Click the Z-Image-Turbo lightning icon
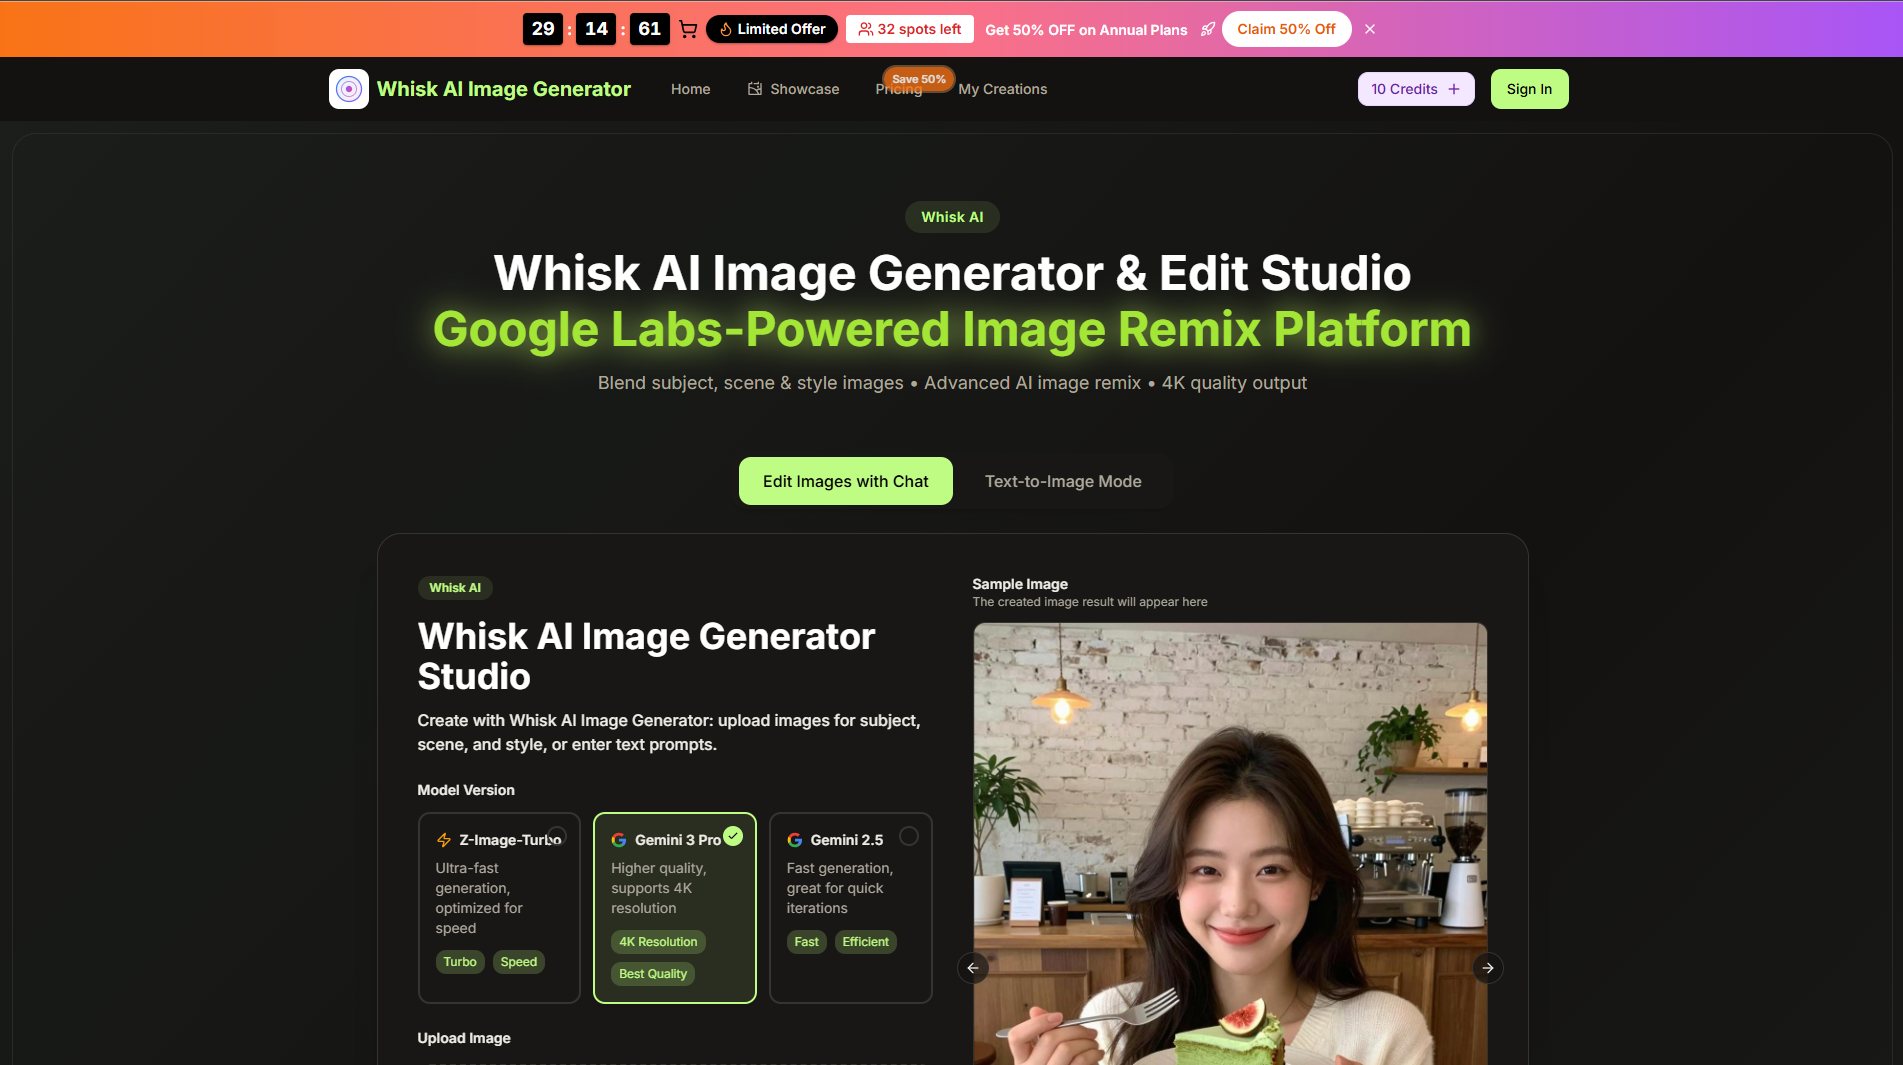Viewport: 1903px width, 1065px height. (444, 840)
